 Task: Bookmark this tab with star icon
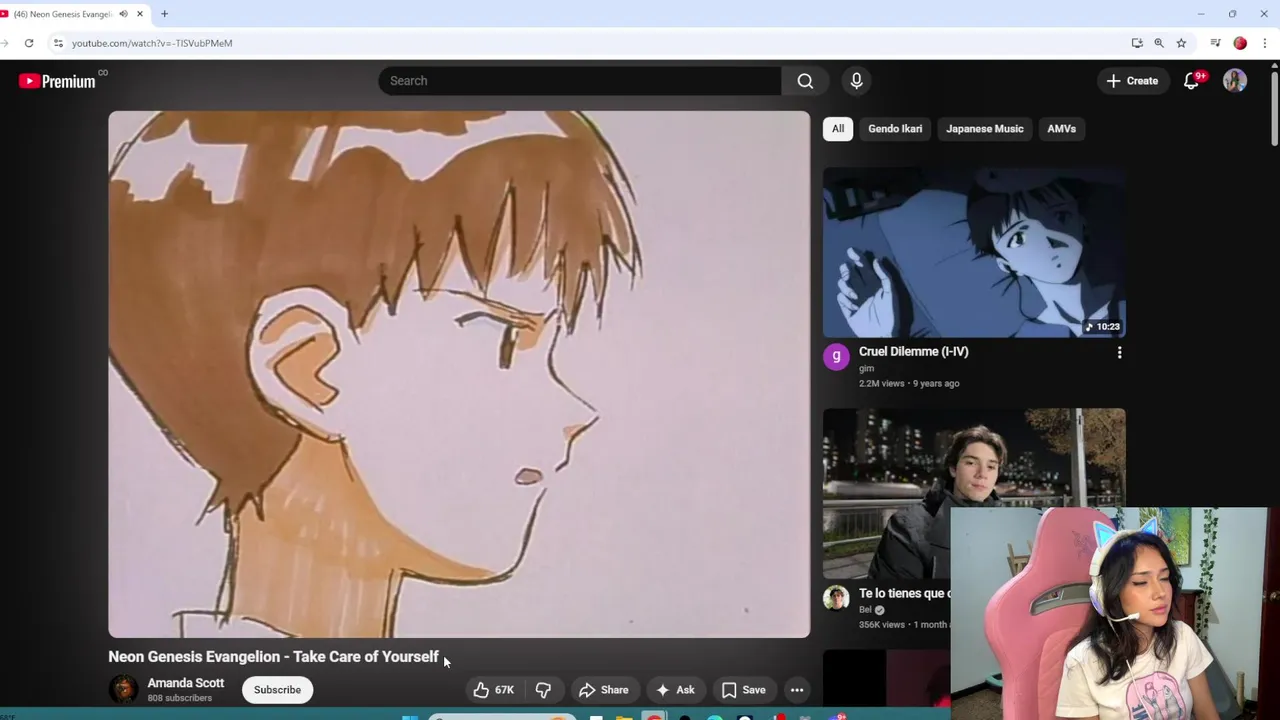point(1181,43)
